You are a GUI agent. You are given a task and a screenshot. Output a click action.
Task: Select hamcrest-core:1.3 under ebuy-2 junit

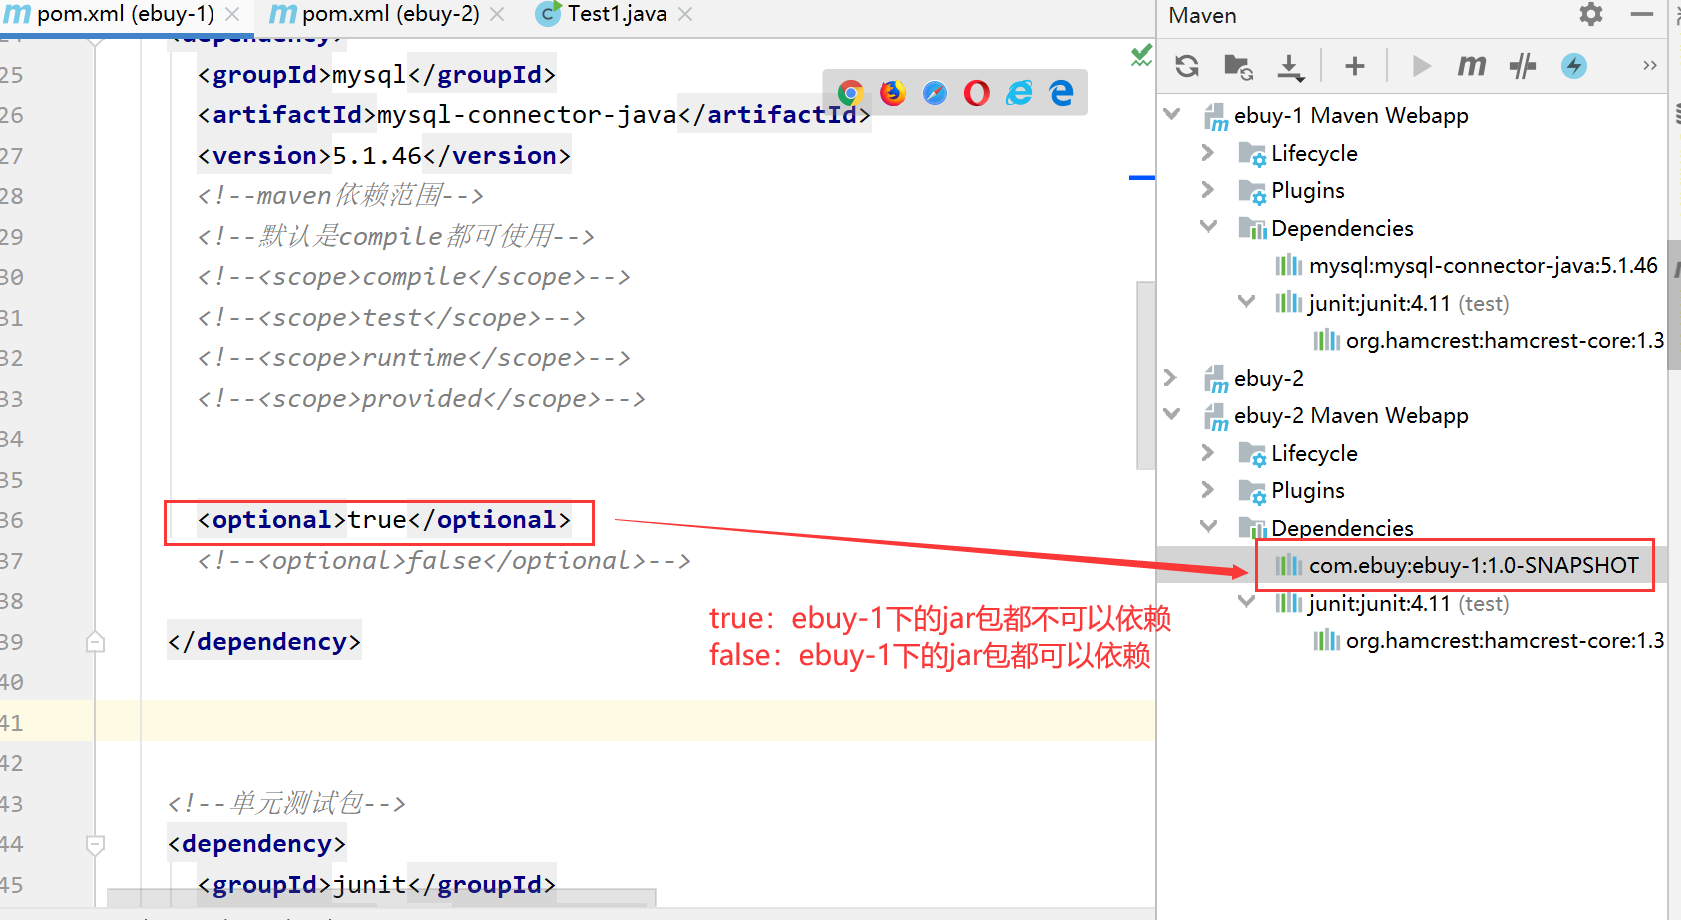pos(1505,640)
